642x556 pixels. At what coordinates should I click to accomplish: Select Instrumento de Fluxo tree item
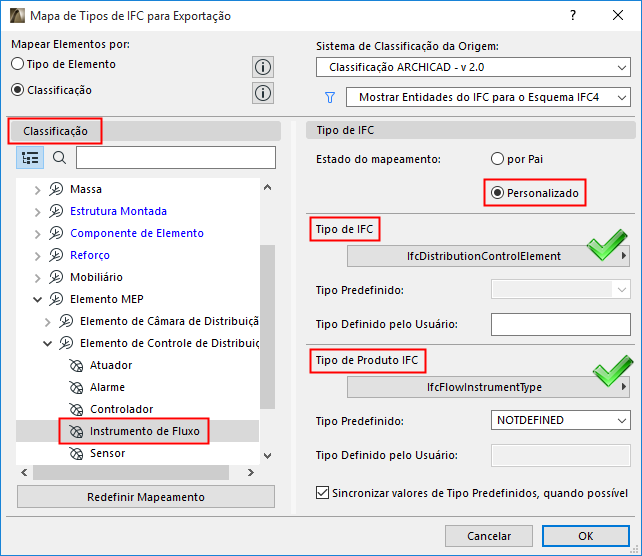pyautogui.click(x=145, y=431)
